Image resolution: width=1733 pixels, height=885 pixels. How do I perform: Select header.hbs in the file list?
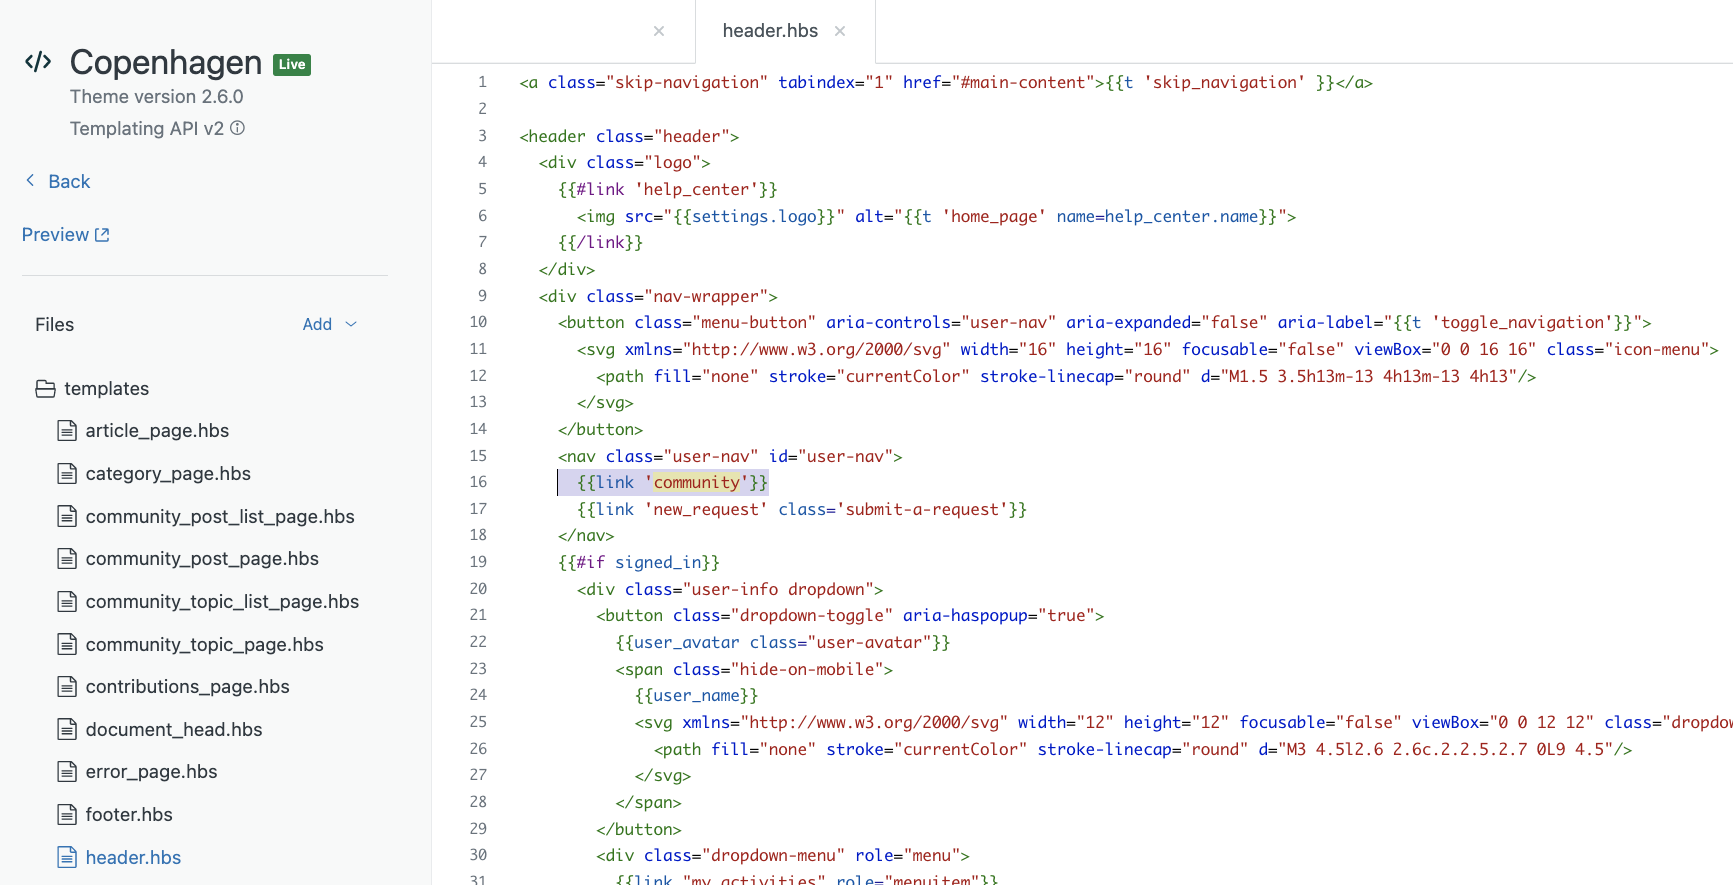point(133,858)
